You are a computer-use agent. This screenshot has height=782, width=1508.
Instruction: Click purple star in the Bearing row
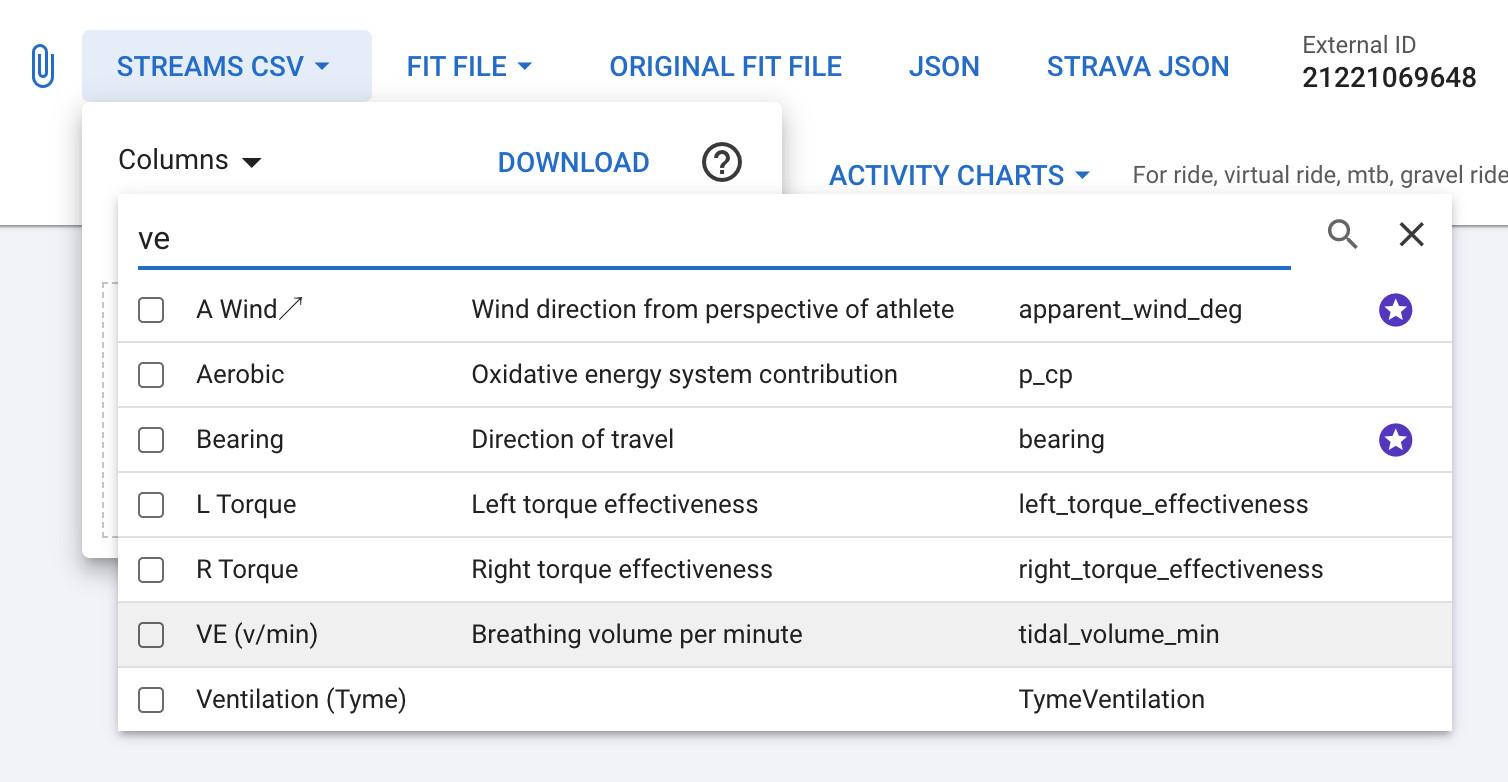pyautogui.click(x=1395, y=440)
